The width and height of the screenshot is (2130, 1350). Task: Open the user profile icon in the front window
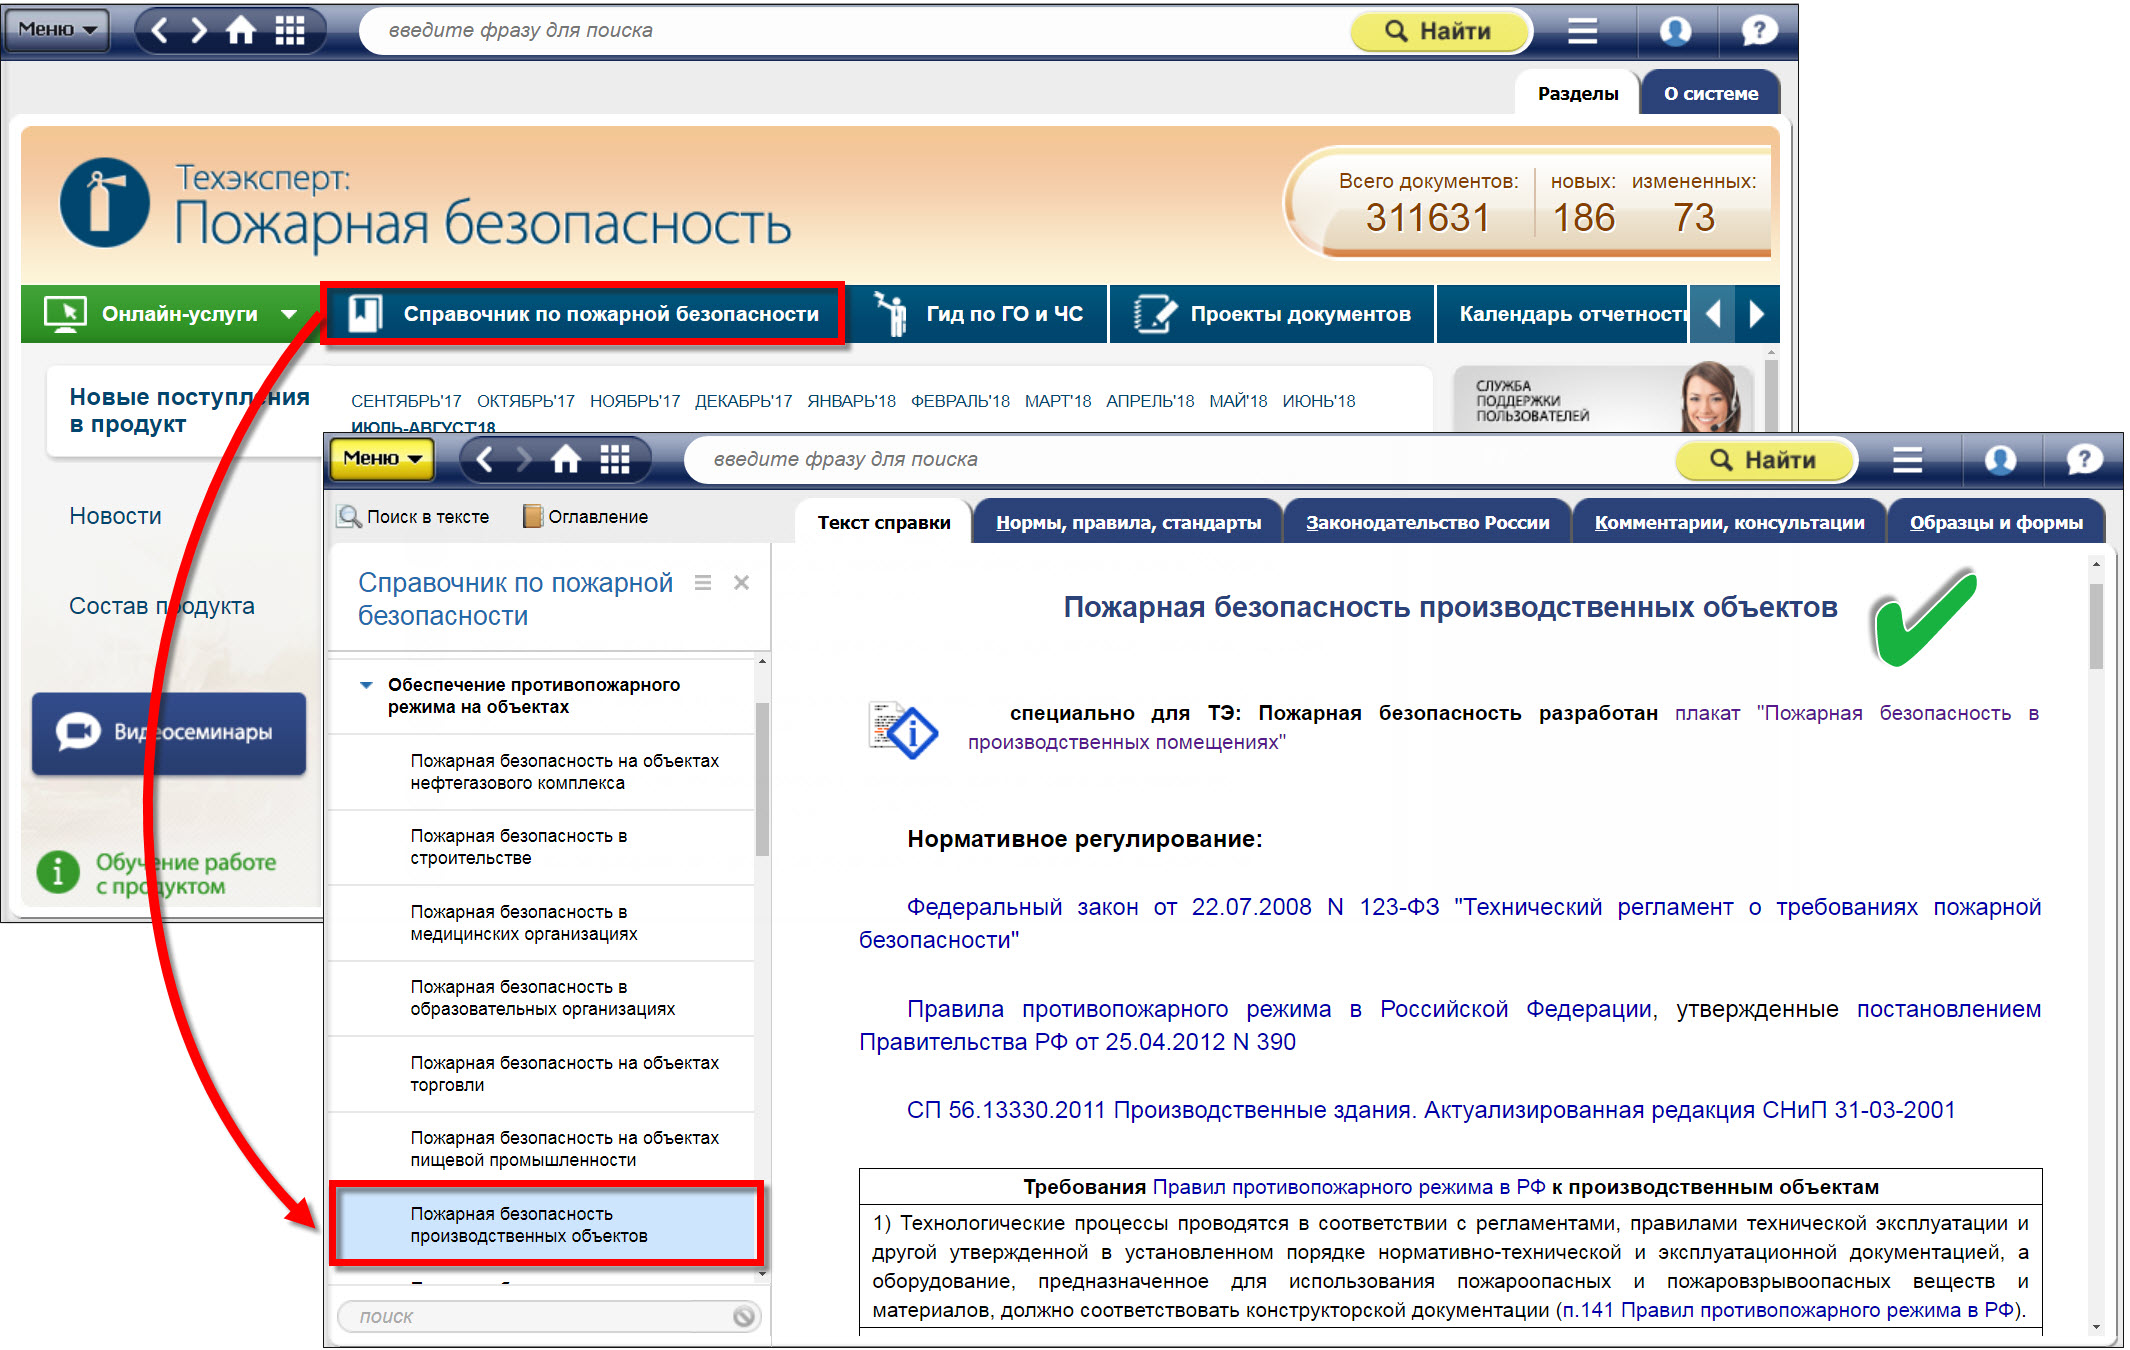point(1999,460)
